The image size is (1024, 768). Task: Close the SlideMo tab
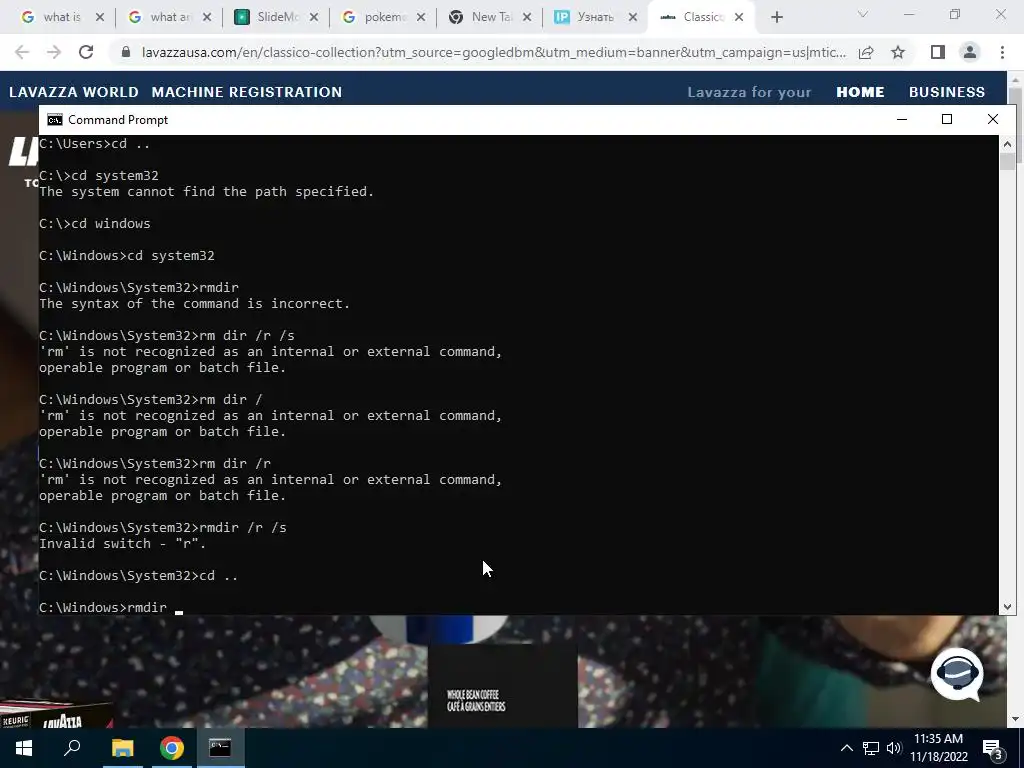(314, 18)
